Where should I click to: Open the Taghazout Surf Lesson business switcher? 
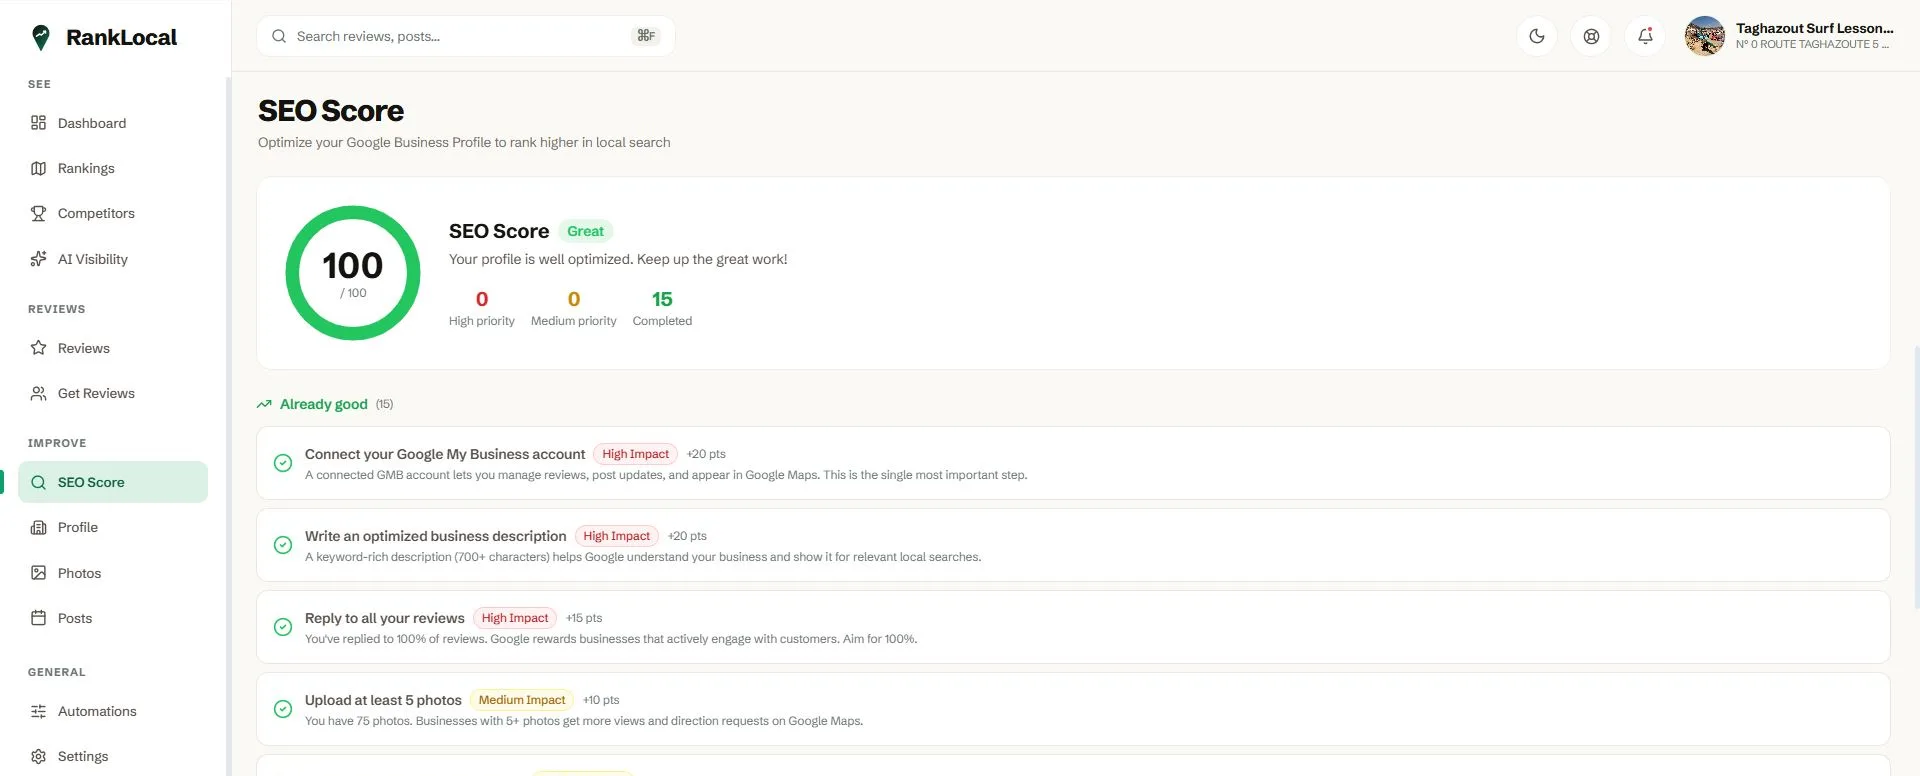coord(1790,36)
